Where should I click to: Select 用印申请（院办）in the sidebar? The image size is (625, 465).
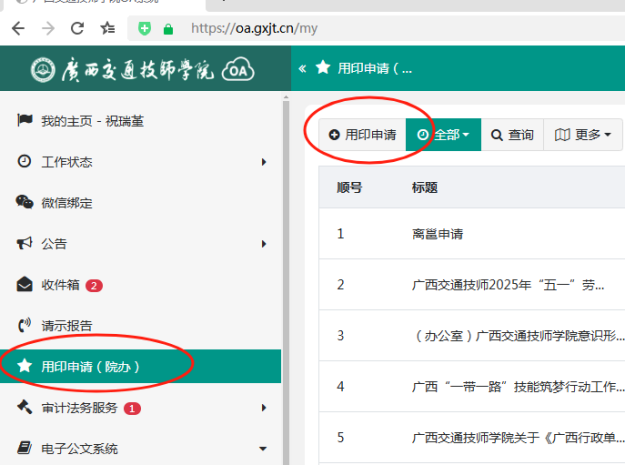90,367
